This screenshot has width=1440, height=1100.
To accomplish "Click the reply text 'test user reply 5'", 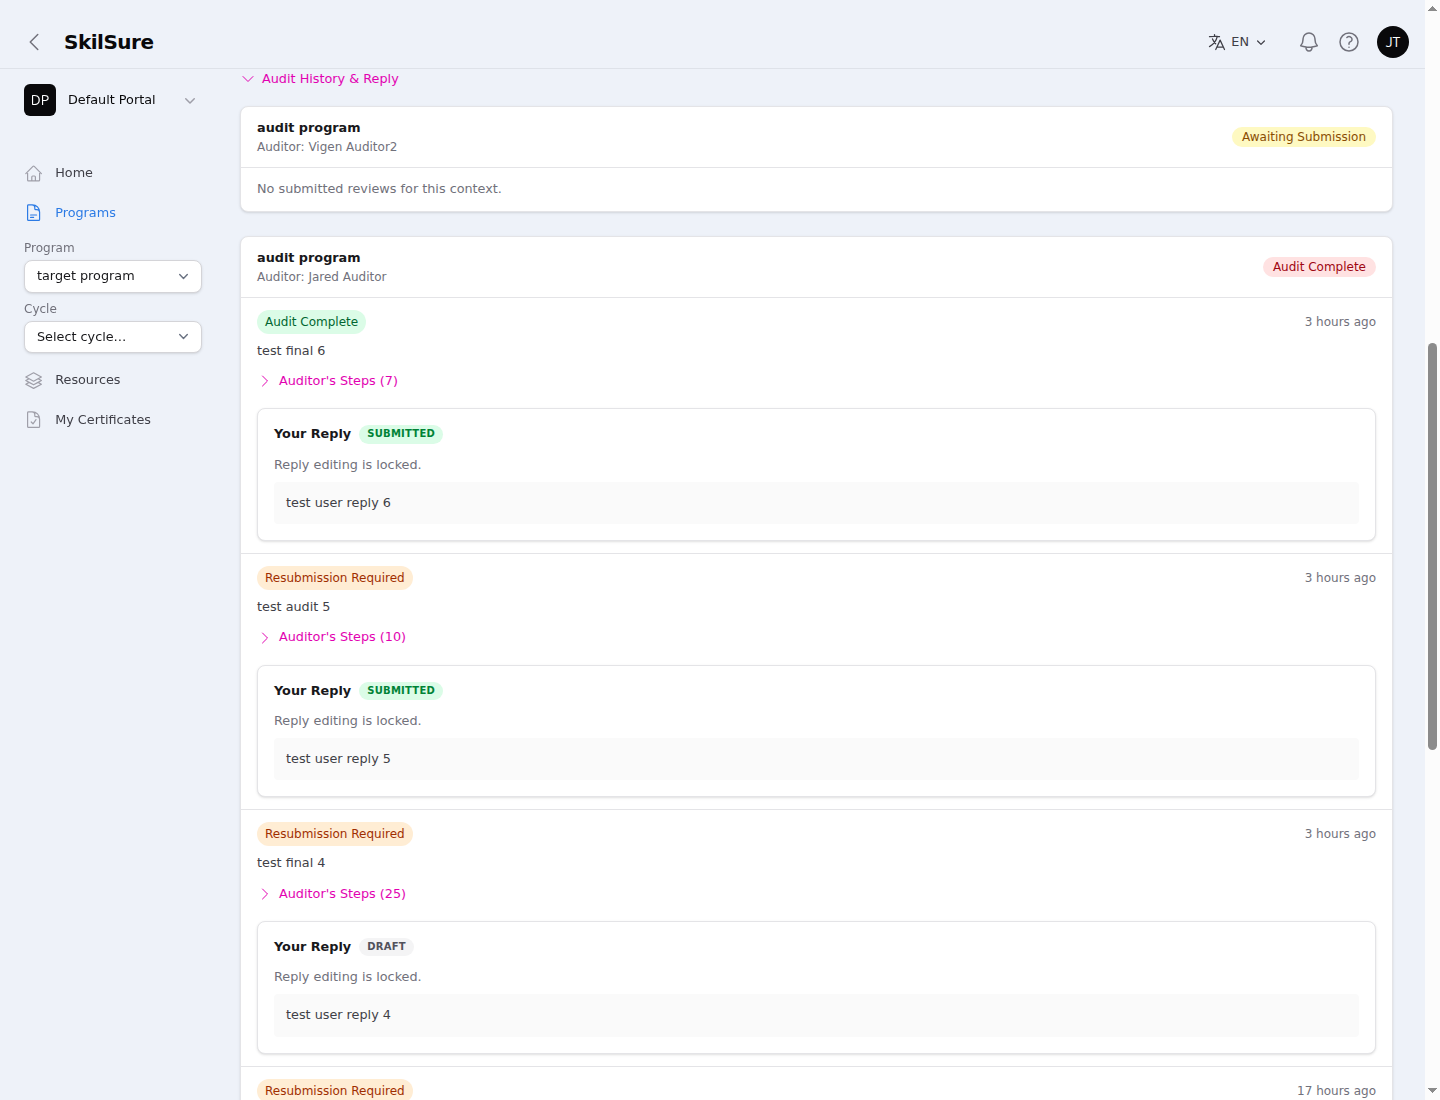I will pos(338,759).
